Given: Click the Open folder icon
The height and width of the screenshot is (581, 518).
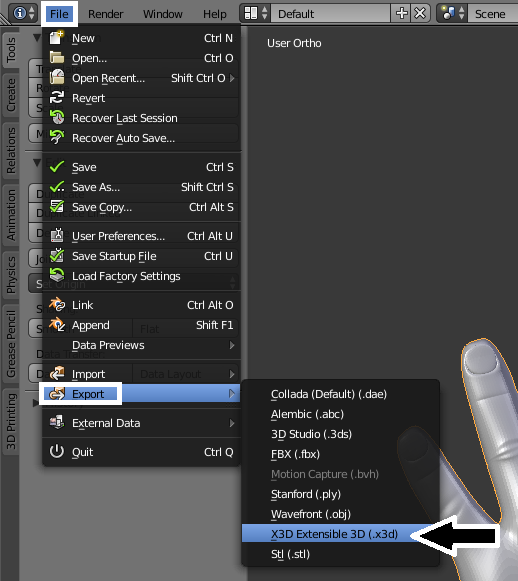Looking at the screenshot, I should coord(57,58).
